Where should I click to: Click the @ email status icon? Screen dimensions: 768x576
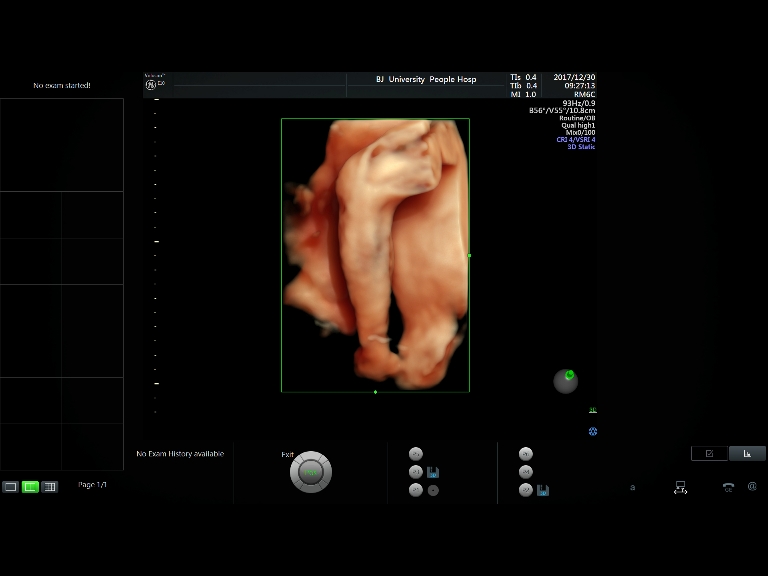point(751,487)
